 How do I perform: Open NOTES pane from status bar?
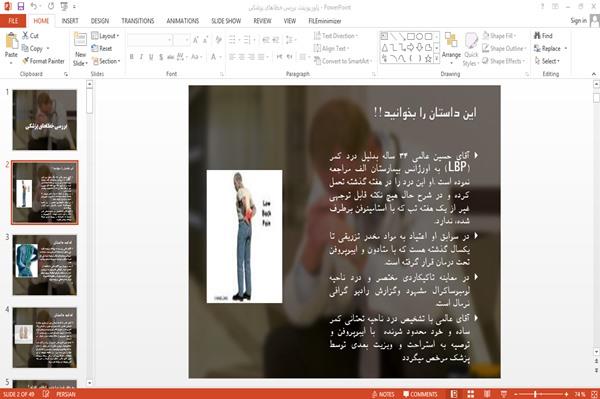pyautogui.click(x=383, y=394)
